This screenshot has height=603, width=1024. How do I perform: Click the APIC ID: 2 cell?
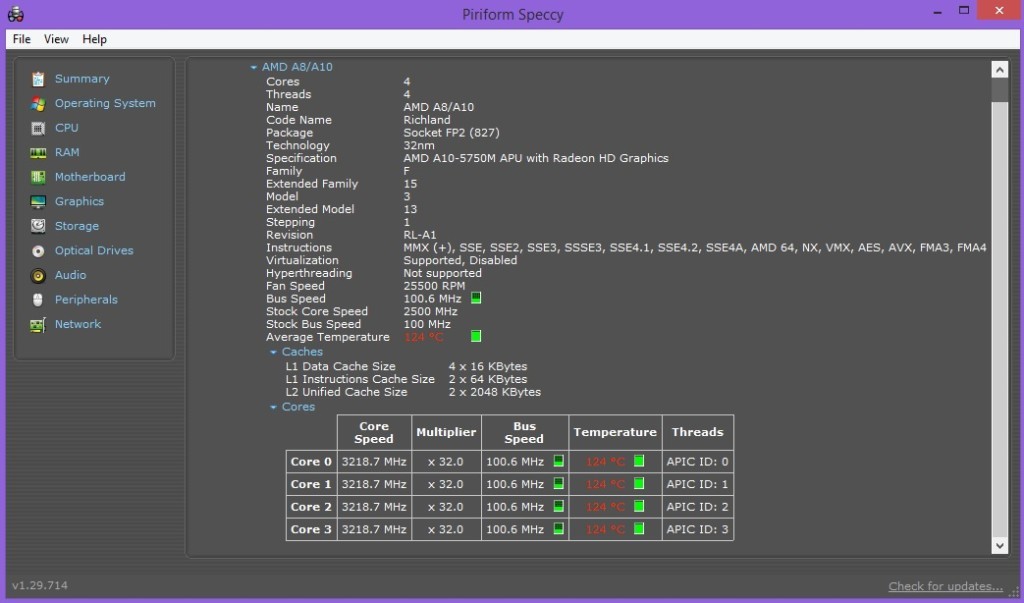(697, 507)
